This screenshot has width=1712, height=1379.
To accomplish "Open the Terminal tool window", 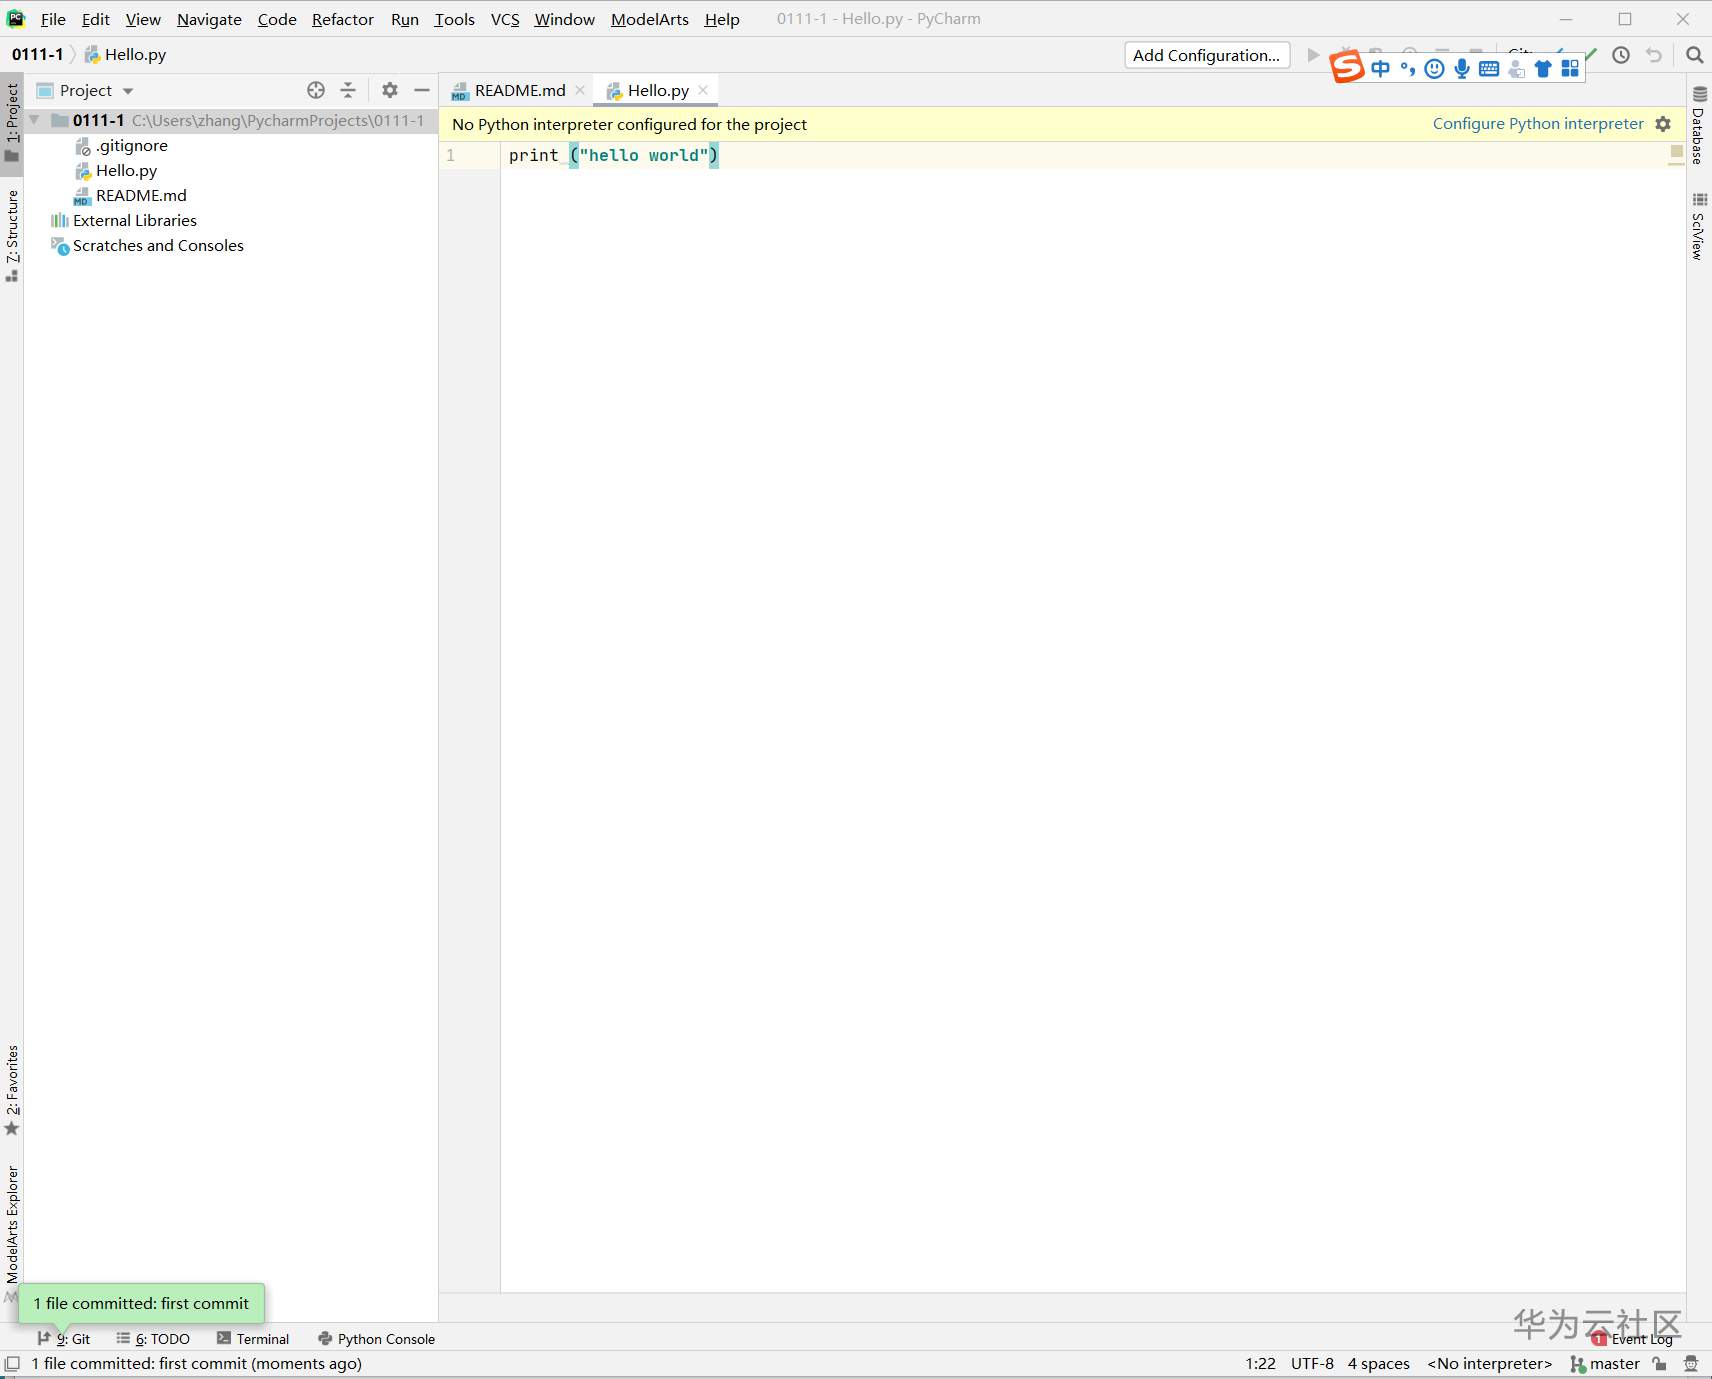I will point(253,1339).
